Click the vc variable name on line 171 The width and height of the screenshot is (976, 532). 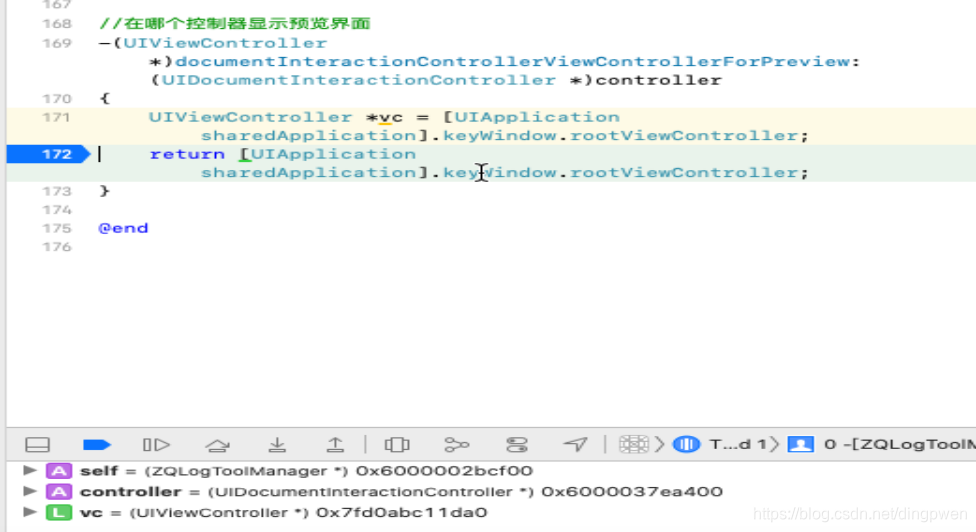[391, 117]
